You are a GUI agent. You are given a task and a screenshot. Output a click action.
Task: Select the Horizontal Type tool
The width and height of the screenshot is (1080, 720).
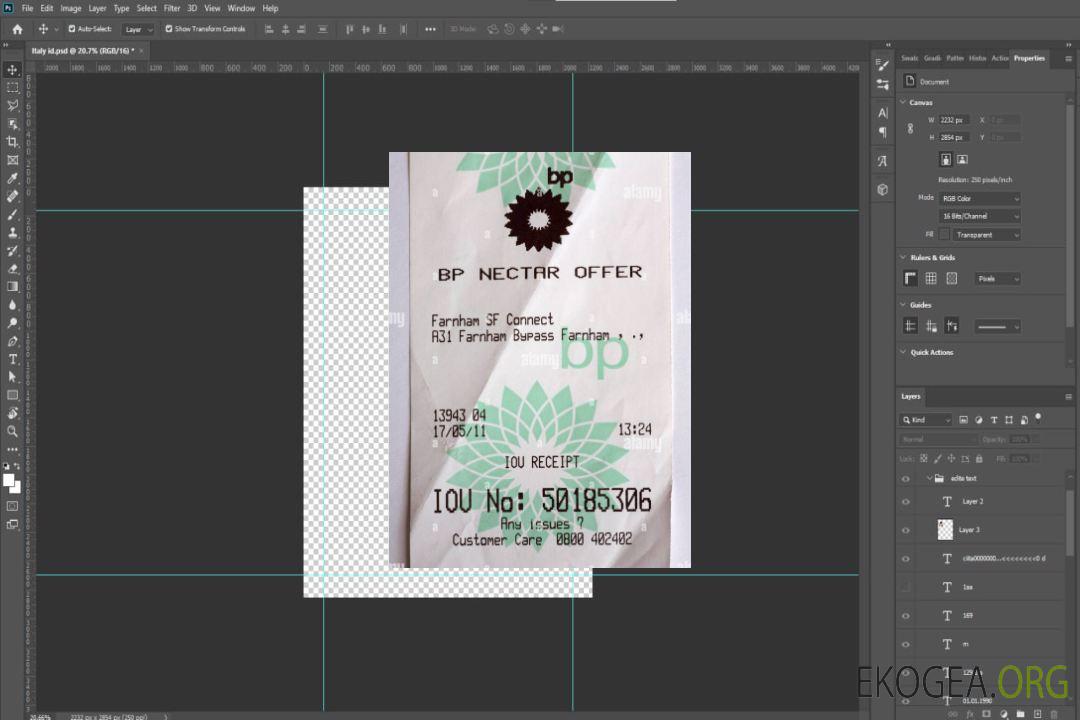(x=12, y=359)
